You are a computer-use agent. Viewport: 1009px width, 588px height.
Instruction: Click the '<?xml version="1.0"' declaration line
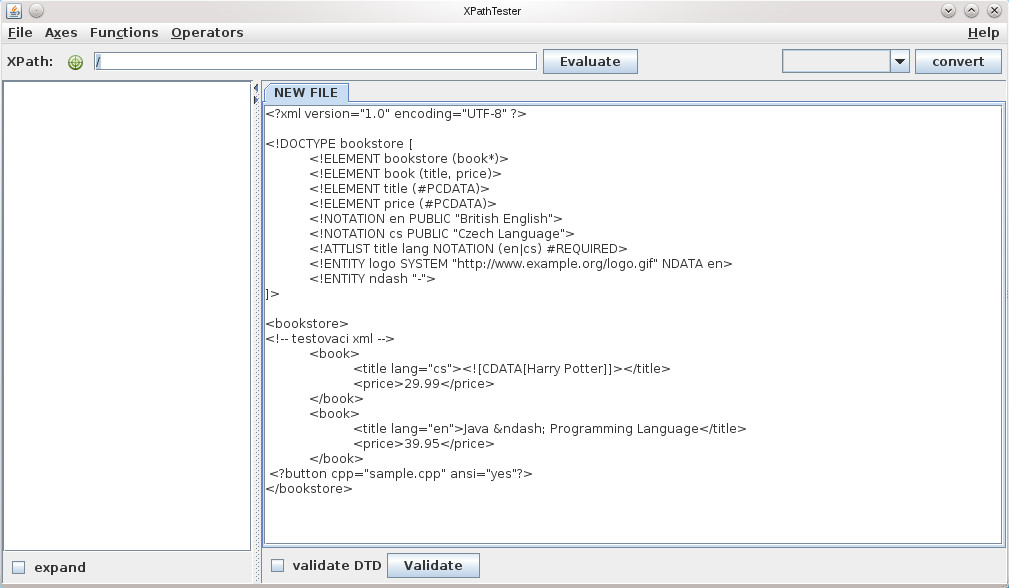coord(396,114)
